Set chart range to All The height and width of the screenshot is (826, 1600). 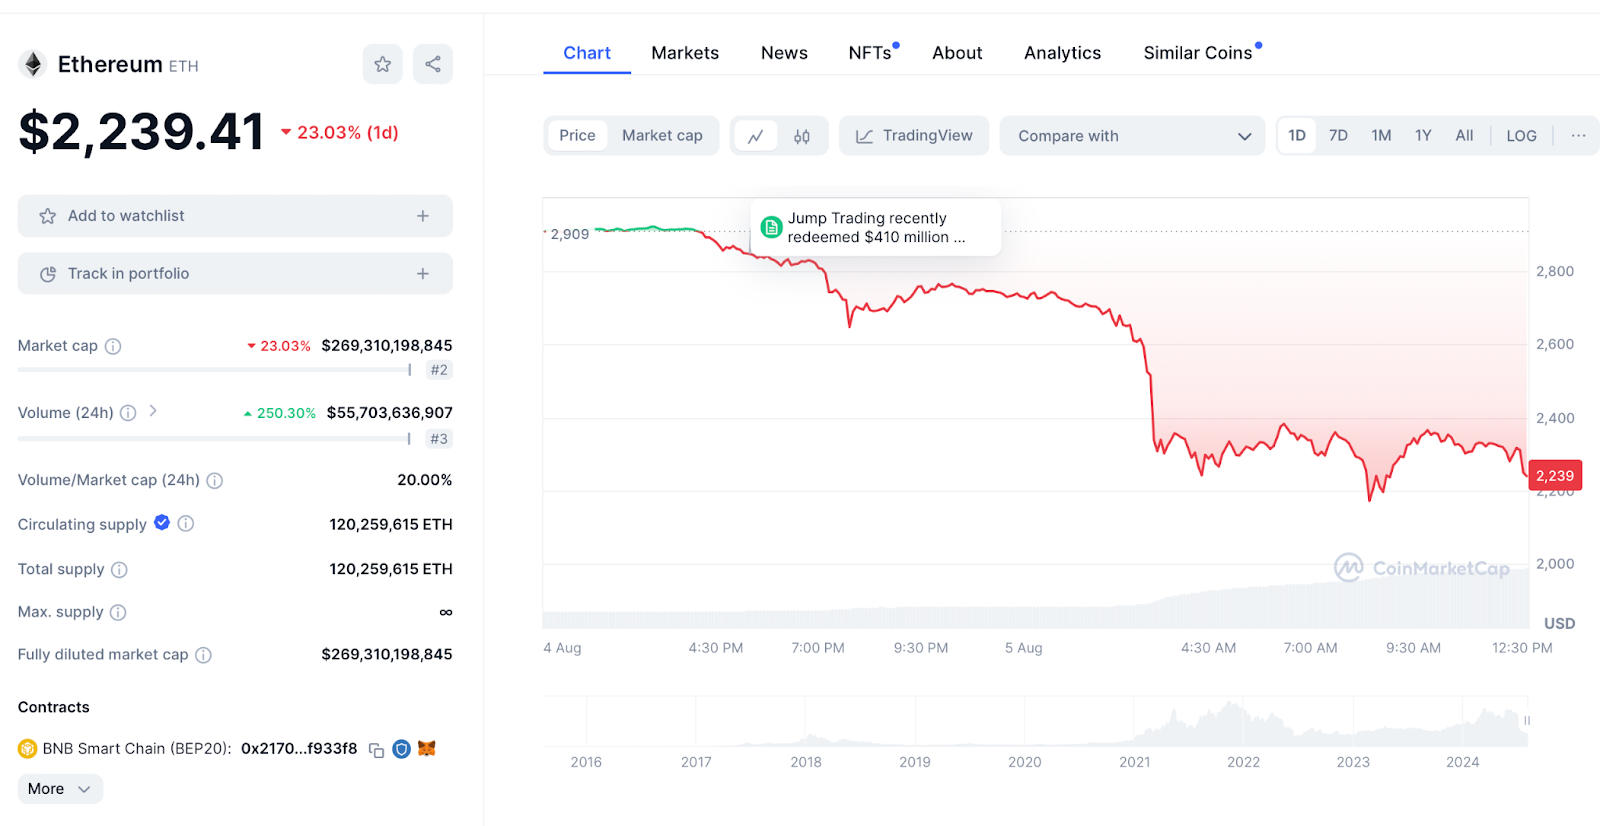1464,136
